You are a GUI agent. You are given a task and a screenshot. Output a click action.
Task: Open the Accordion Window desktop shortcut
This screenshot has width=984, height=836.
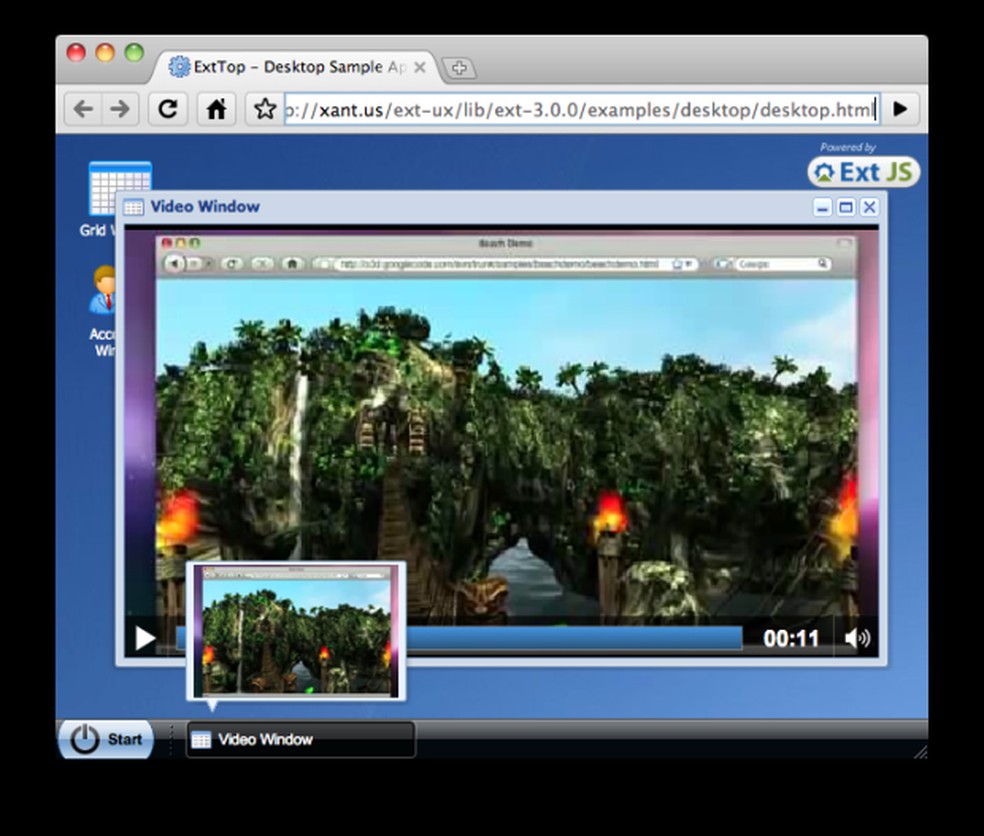point(102,311)
